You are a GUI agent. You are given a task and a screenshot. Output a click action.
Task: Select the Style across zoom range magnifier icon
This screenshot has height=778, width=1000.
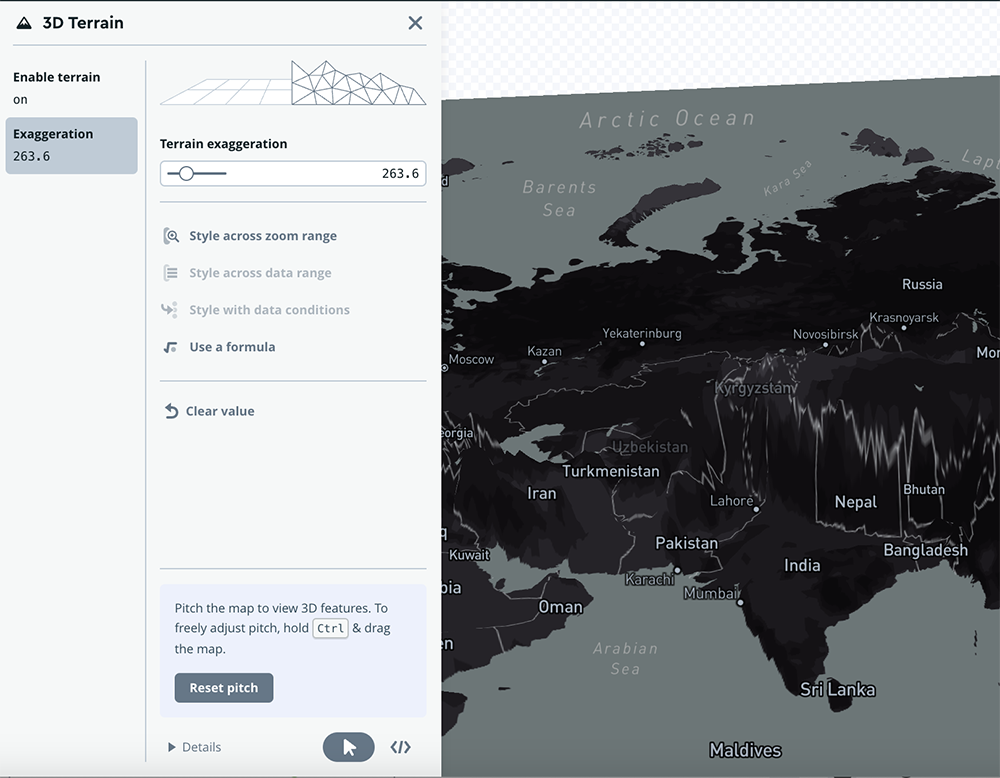[171, 236]
